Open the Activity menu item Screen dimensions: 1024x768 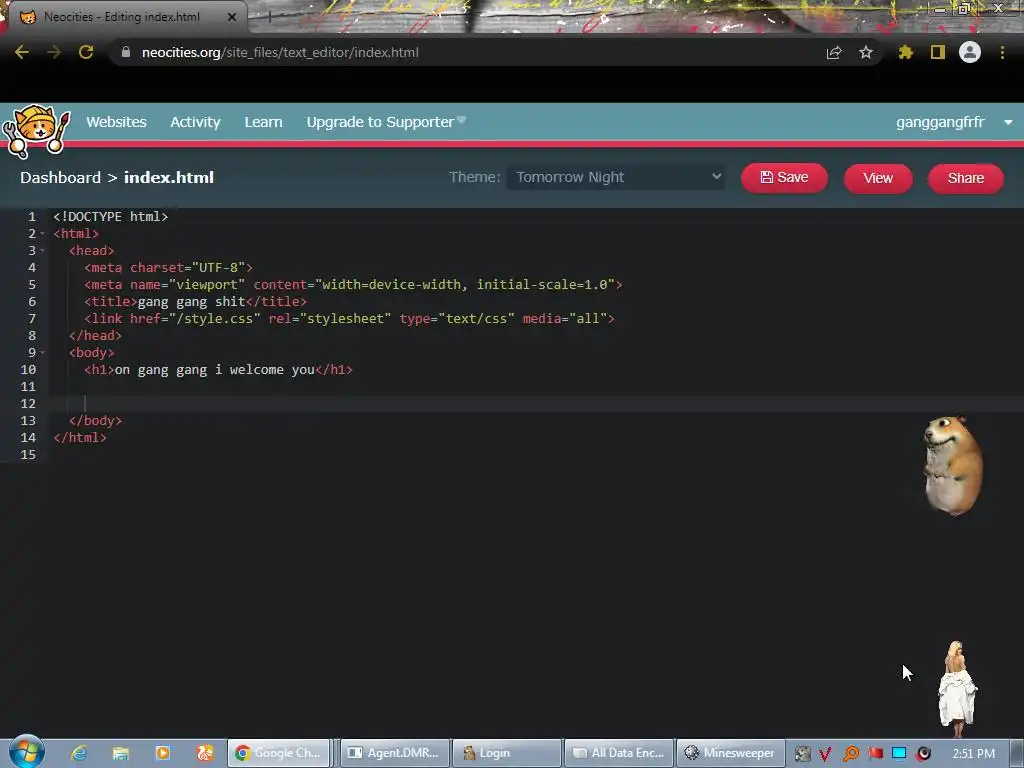pyautogui.click(x=195, y=122)
